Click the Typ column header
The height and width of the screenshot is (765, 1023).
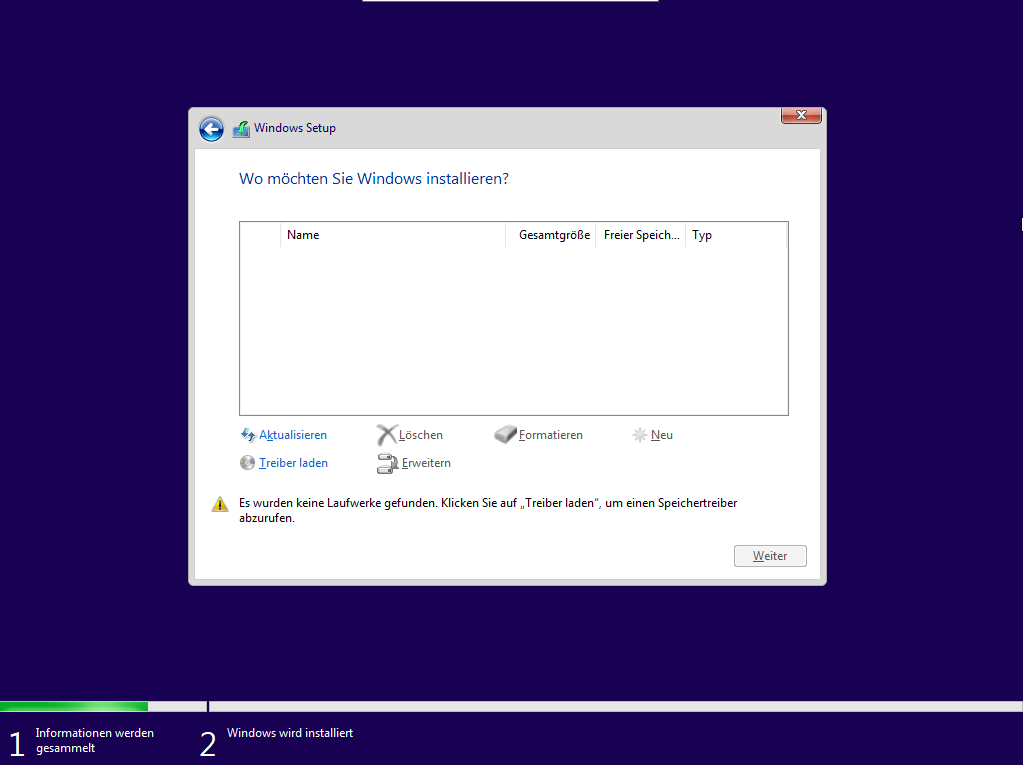click(737, 235)
